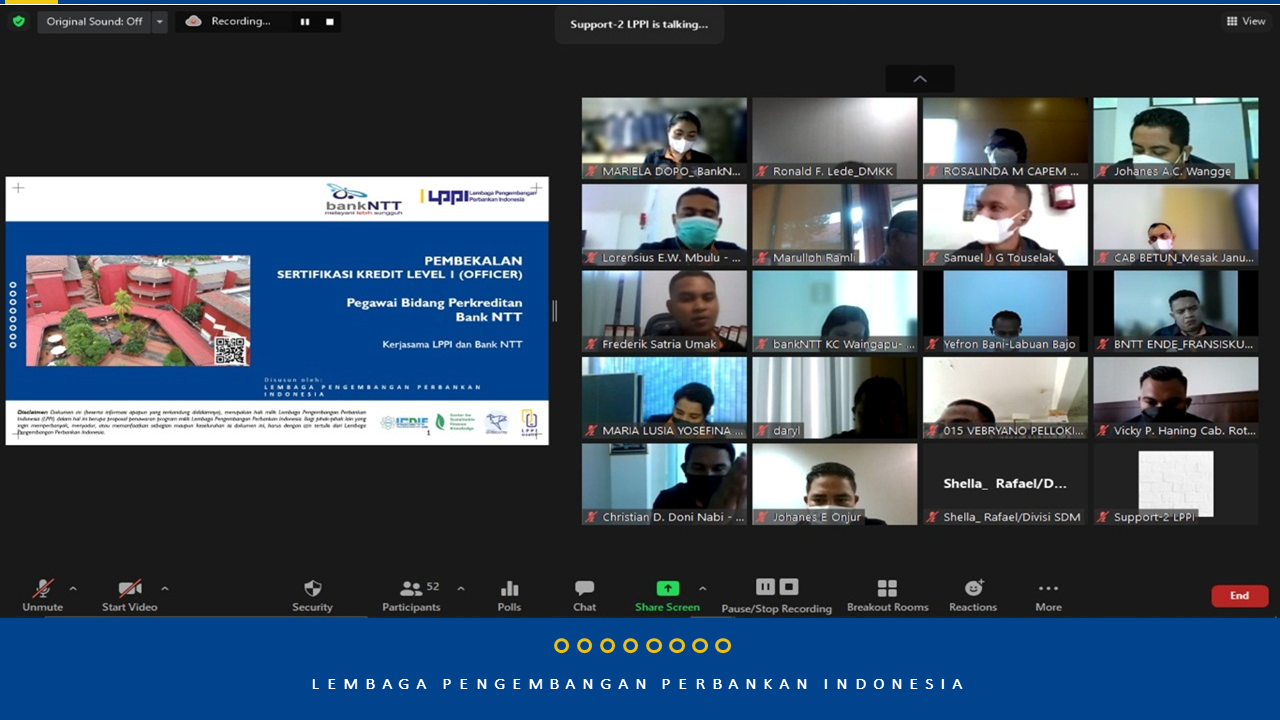Image resolution: width=1280 pixels, height=720 pixels.
Task: Click muted mic icon on Support-2 LPPI tile
Action: coord(1104,517)
